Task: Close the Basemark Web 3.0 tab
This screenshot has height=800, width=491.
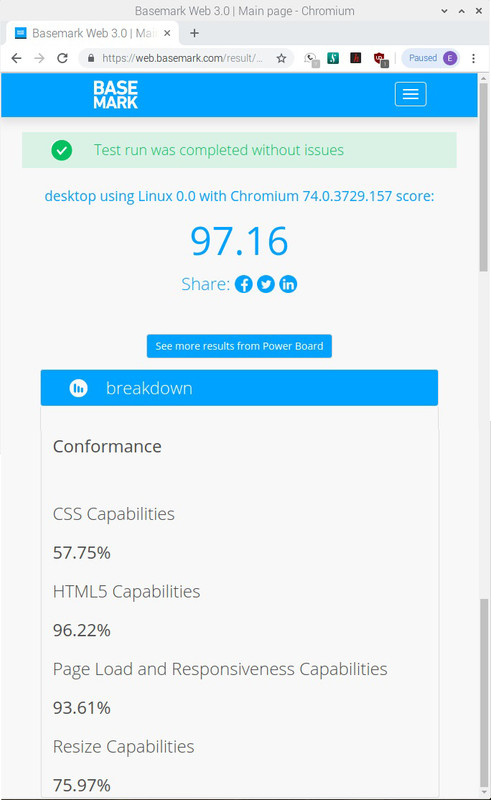Action: tap(167, 33)
